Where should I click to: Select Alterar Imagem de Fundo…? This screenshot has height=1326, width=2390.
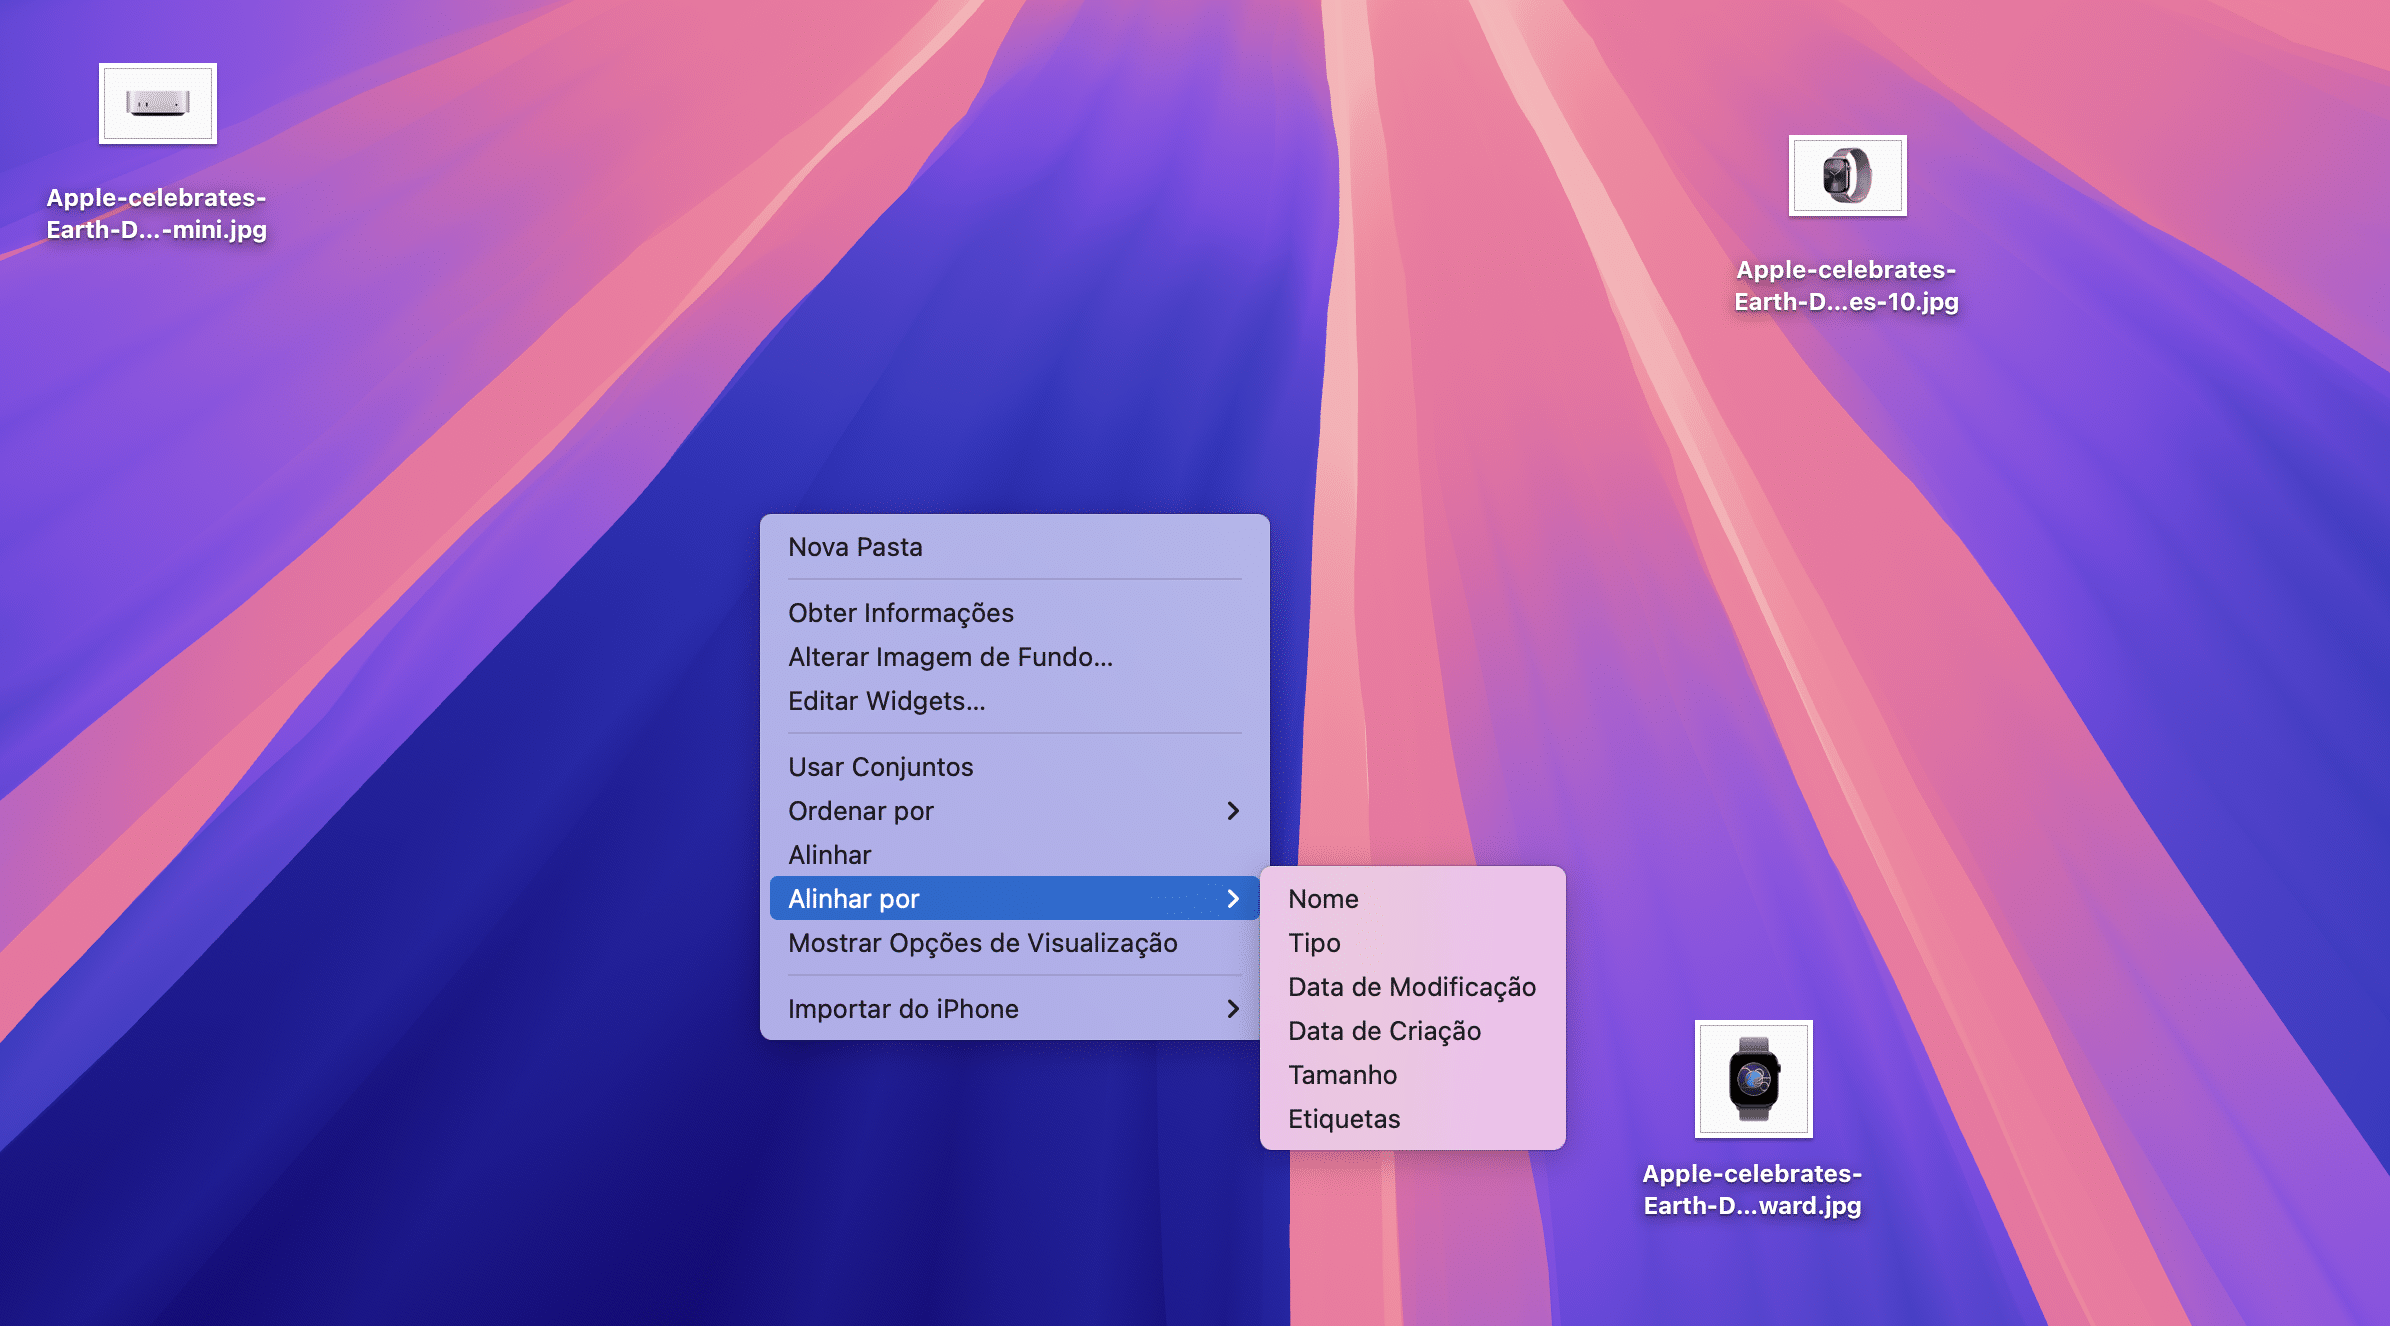click(x=1014, y=657)
